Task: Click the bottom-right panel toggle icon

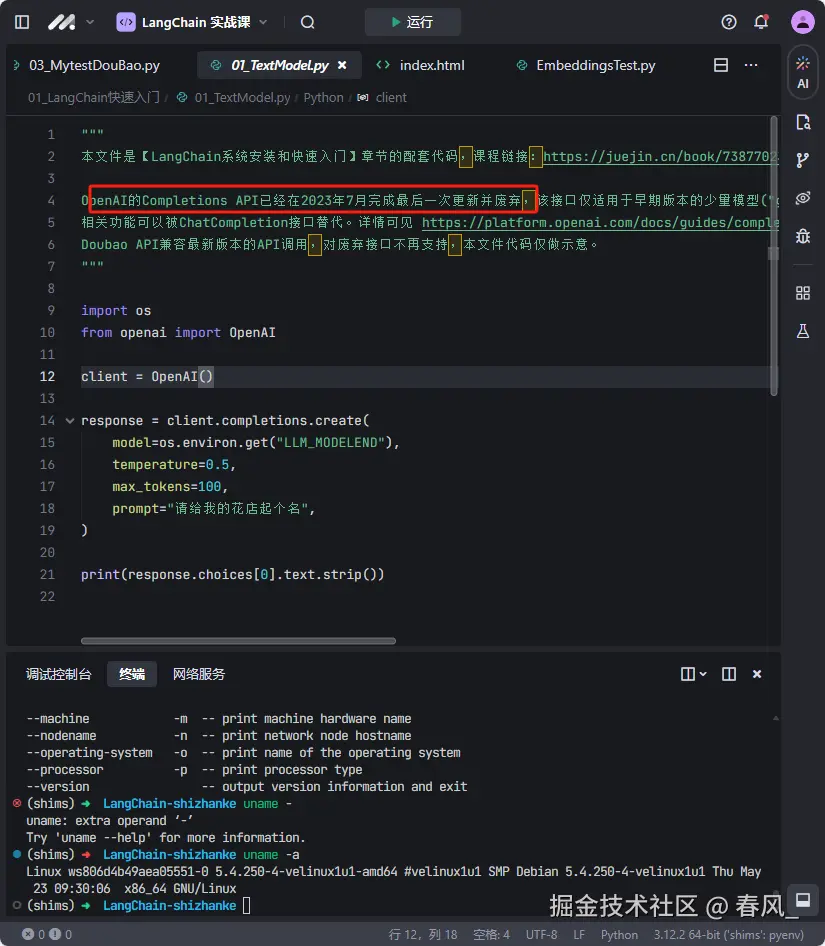Action: coord(803,900)
